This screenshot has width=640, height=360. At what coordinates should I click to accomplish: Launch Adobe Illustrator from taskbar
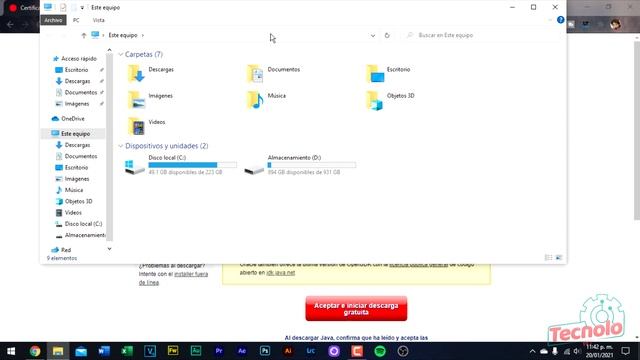[288, 351]
